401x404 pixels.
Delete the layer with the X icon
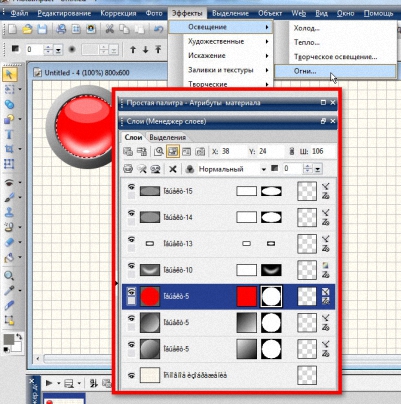172,169
